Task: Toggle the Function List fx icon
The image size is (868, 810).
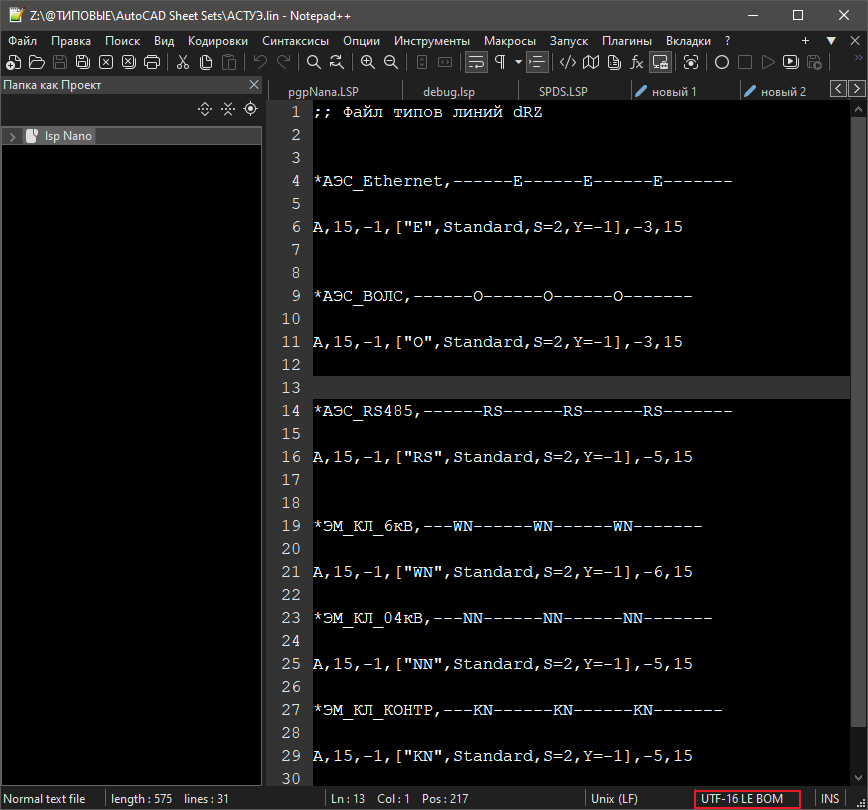Action: (637, 62)
